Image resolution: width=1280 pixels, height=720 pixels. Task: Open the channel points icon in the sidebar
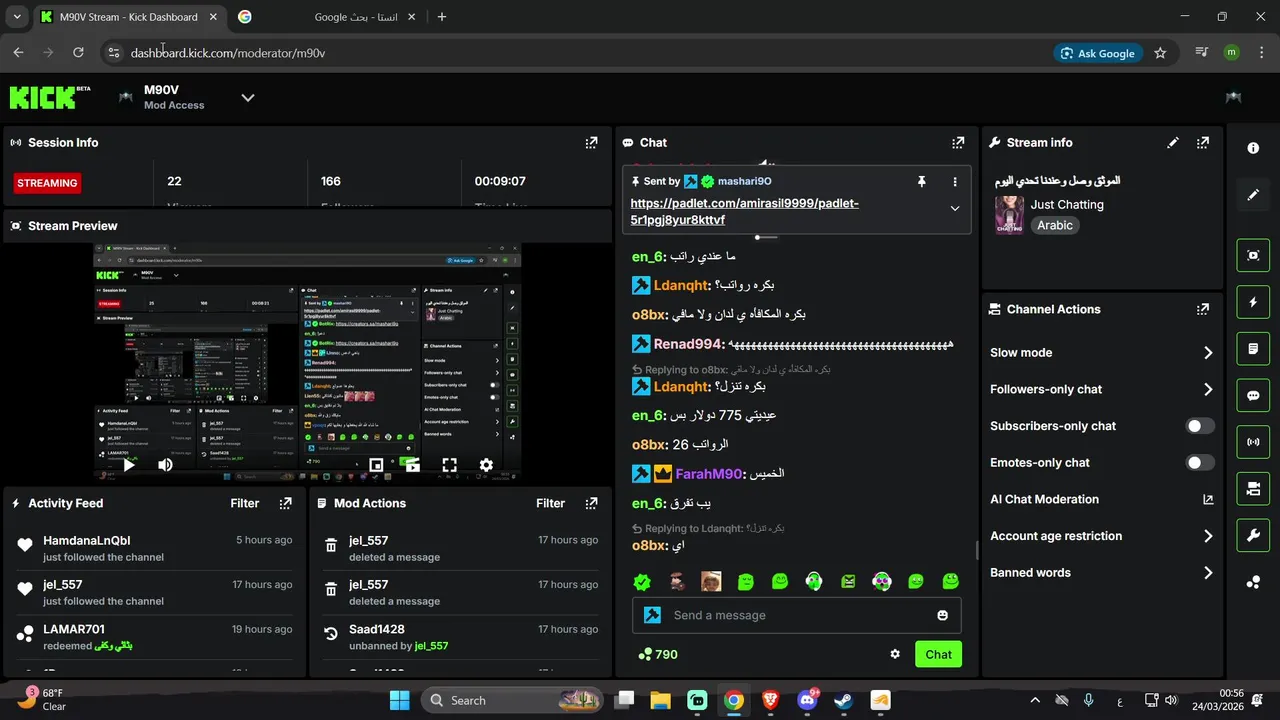1253,583
